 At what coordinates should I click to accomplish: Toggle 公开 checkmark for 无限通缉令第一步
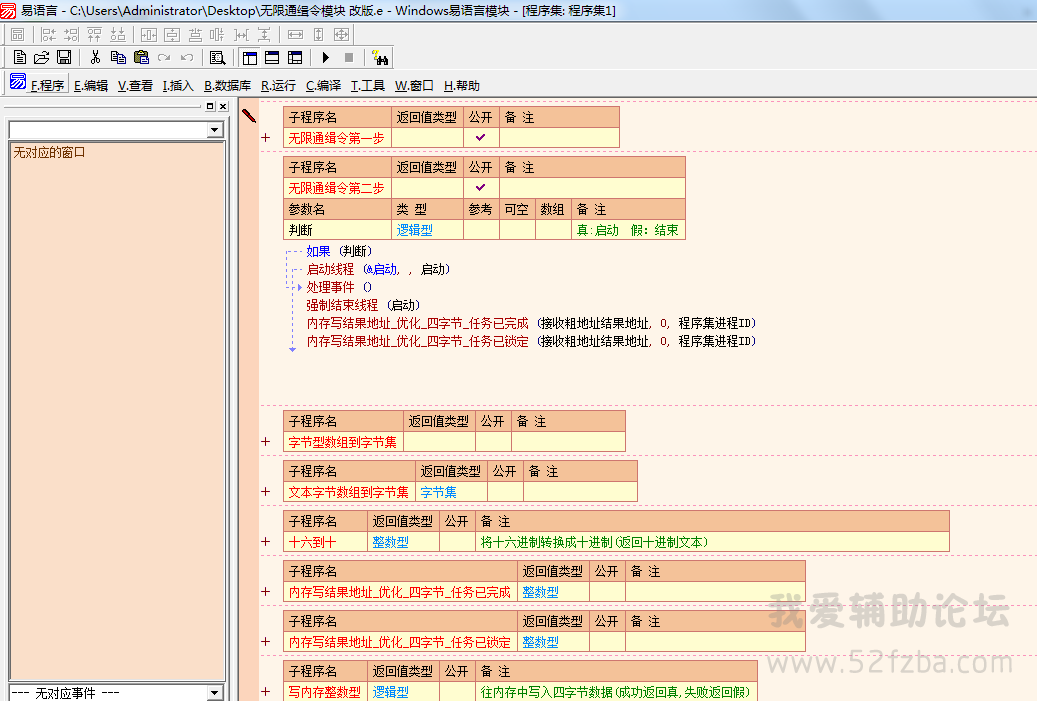[x=481, y=138]
